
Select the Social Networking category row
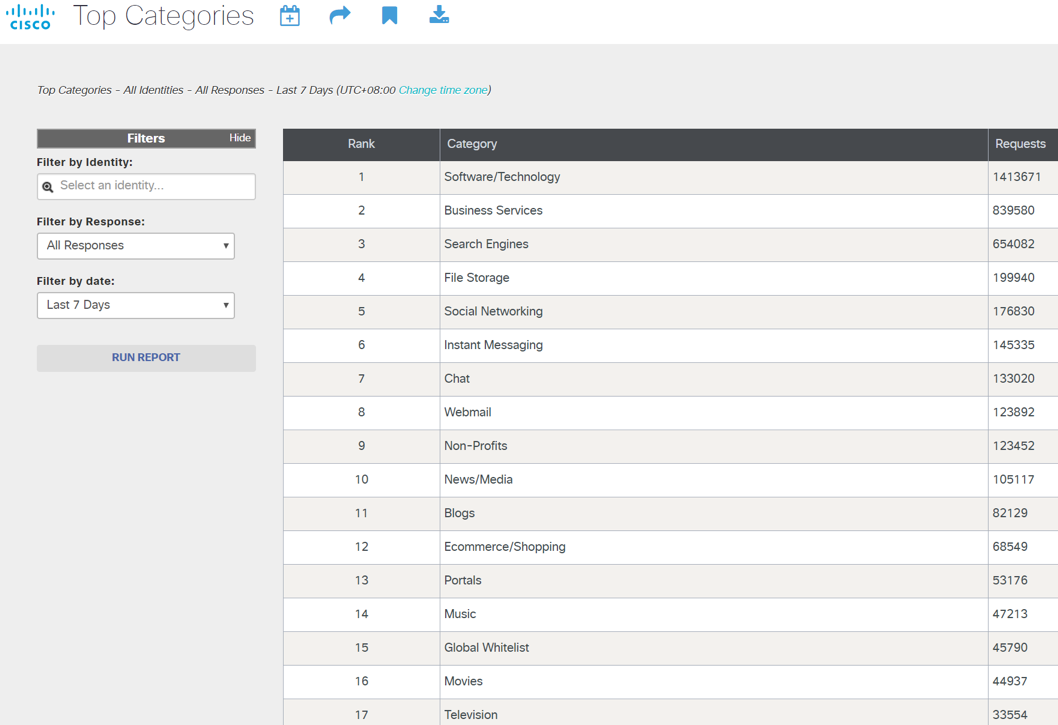(x=493, y=311)
